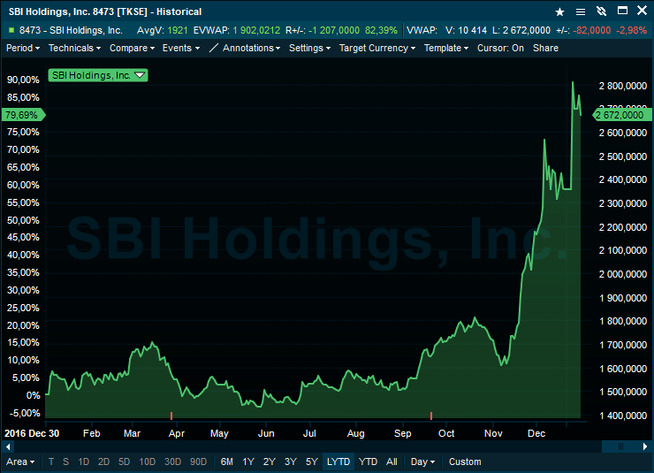Click the Custom range button
The width and height of the screenshot is (654, 473).
465,462
